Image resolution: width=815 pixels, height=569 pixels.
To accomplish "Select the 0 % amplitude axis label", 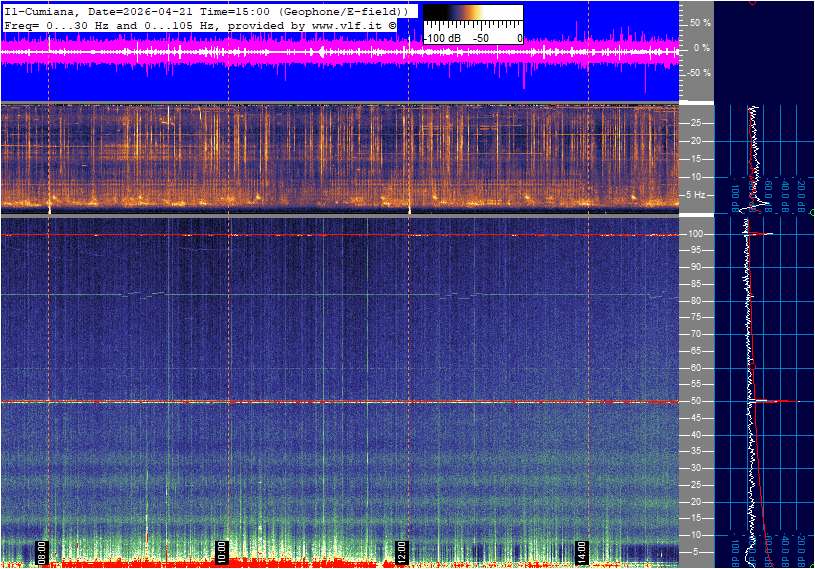I will tap(702, 47).
